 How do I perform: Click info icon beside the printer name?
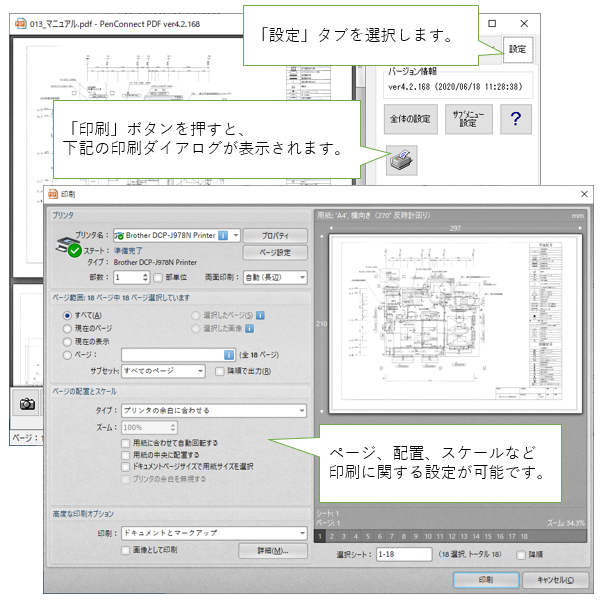pyautogui.click(x=223, y=235)
